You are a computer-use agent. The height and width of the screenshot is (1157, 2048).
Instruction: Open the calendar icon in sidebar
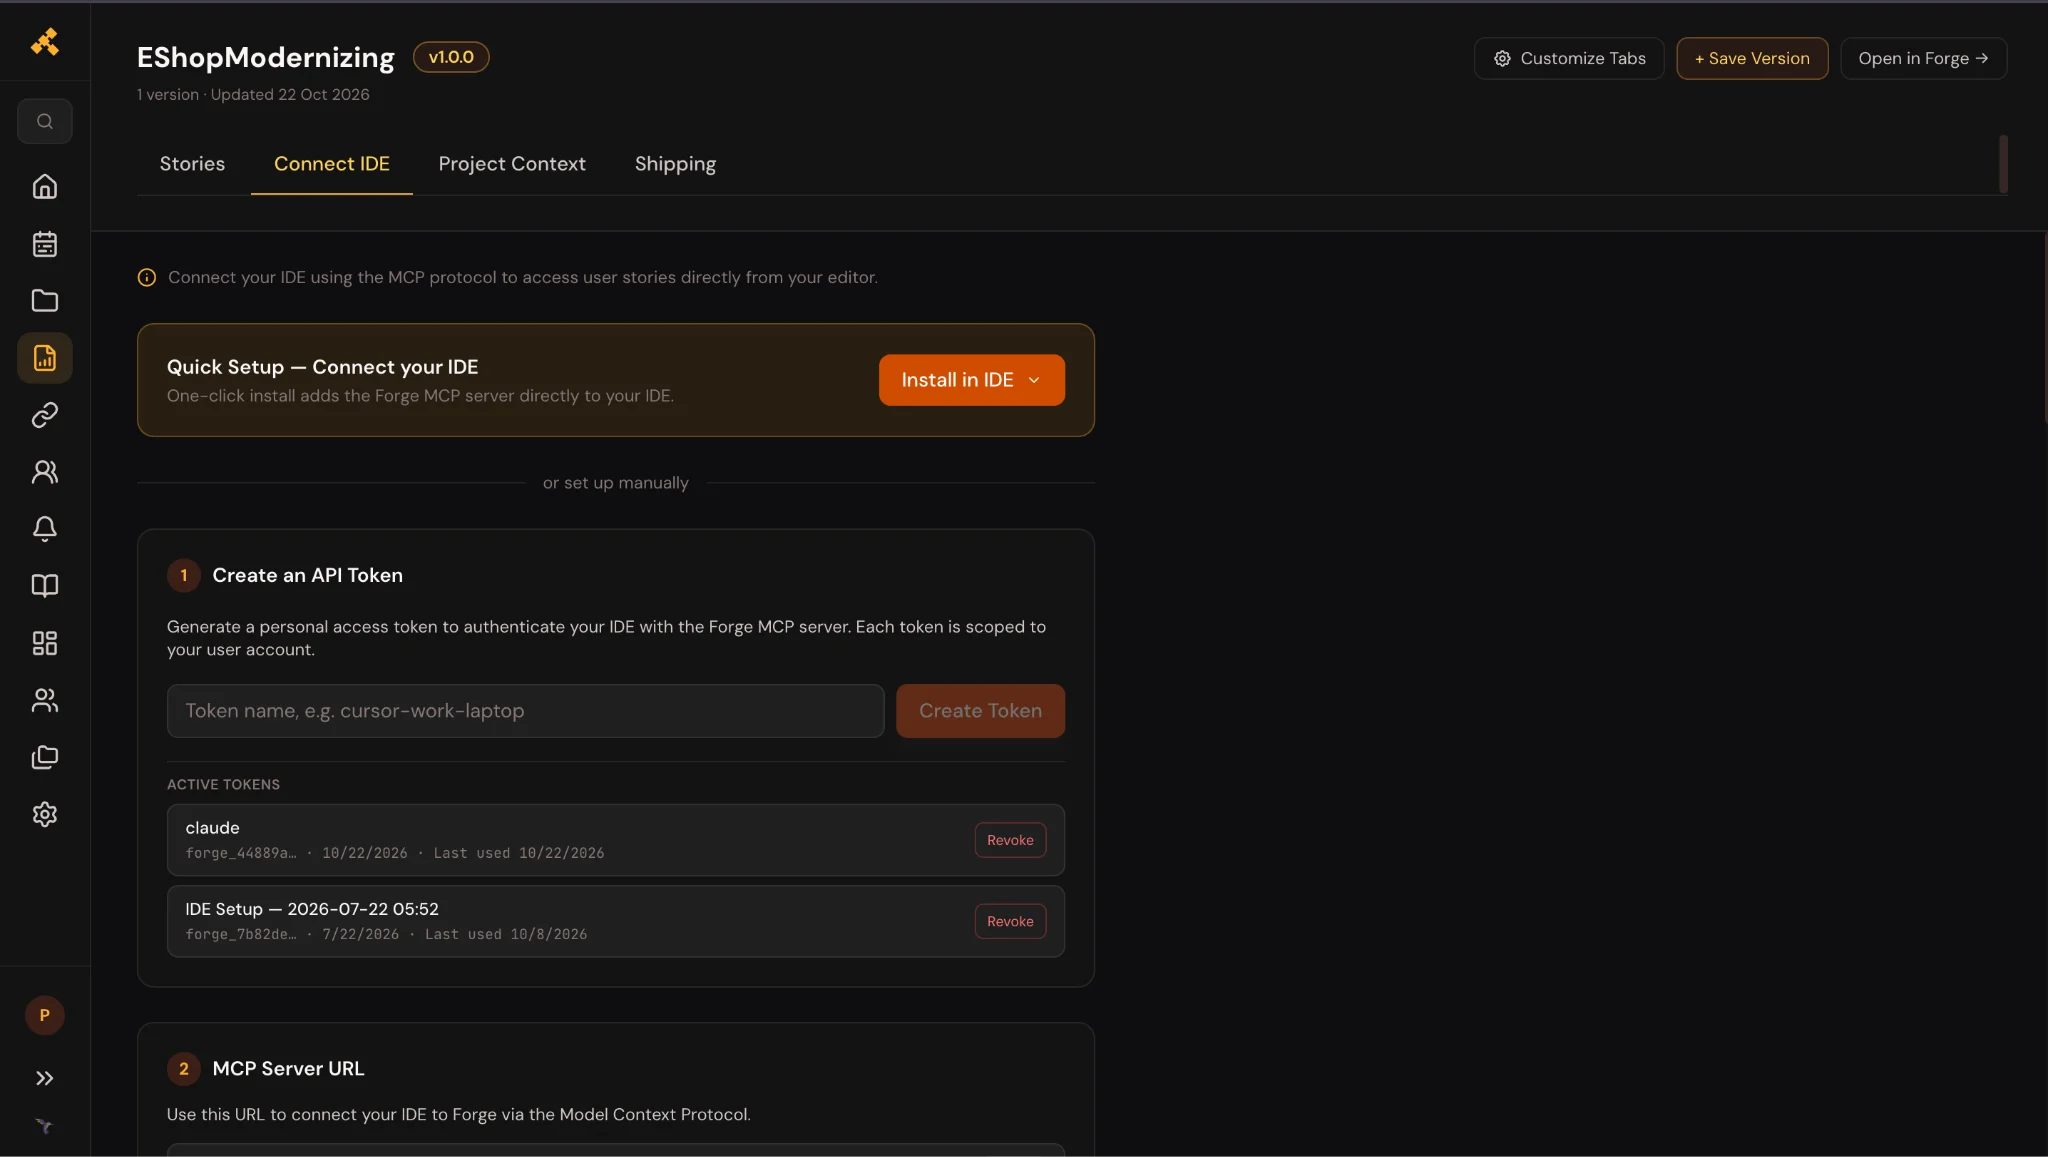click(x=45, y=244)
